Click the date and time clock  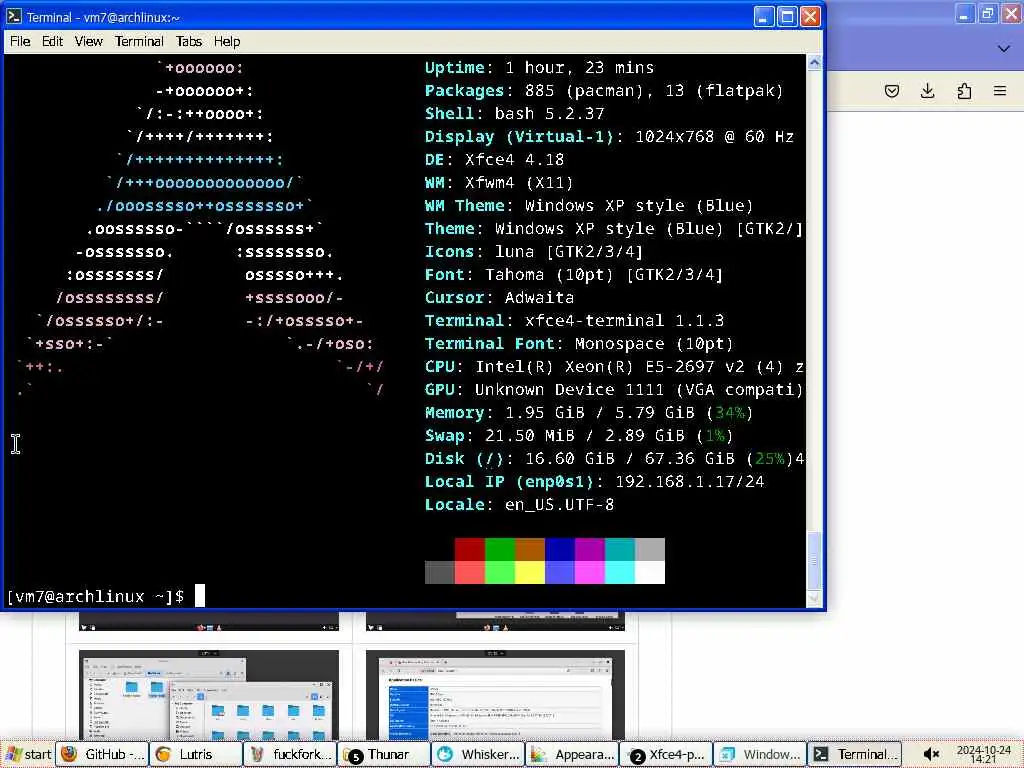click(x=983, y=754)
